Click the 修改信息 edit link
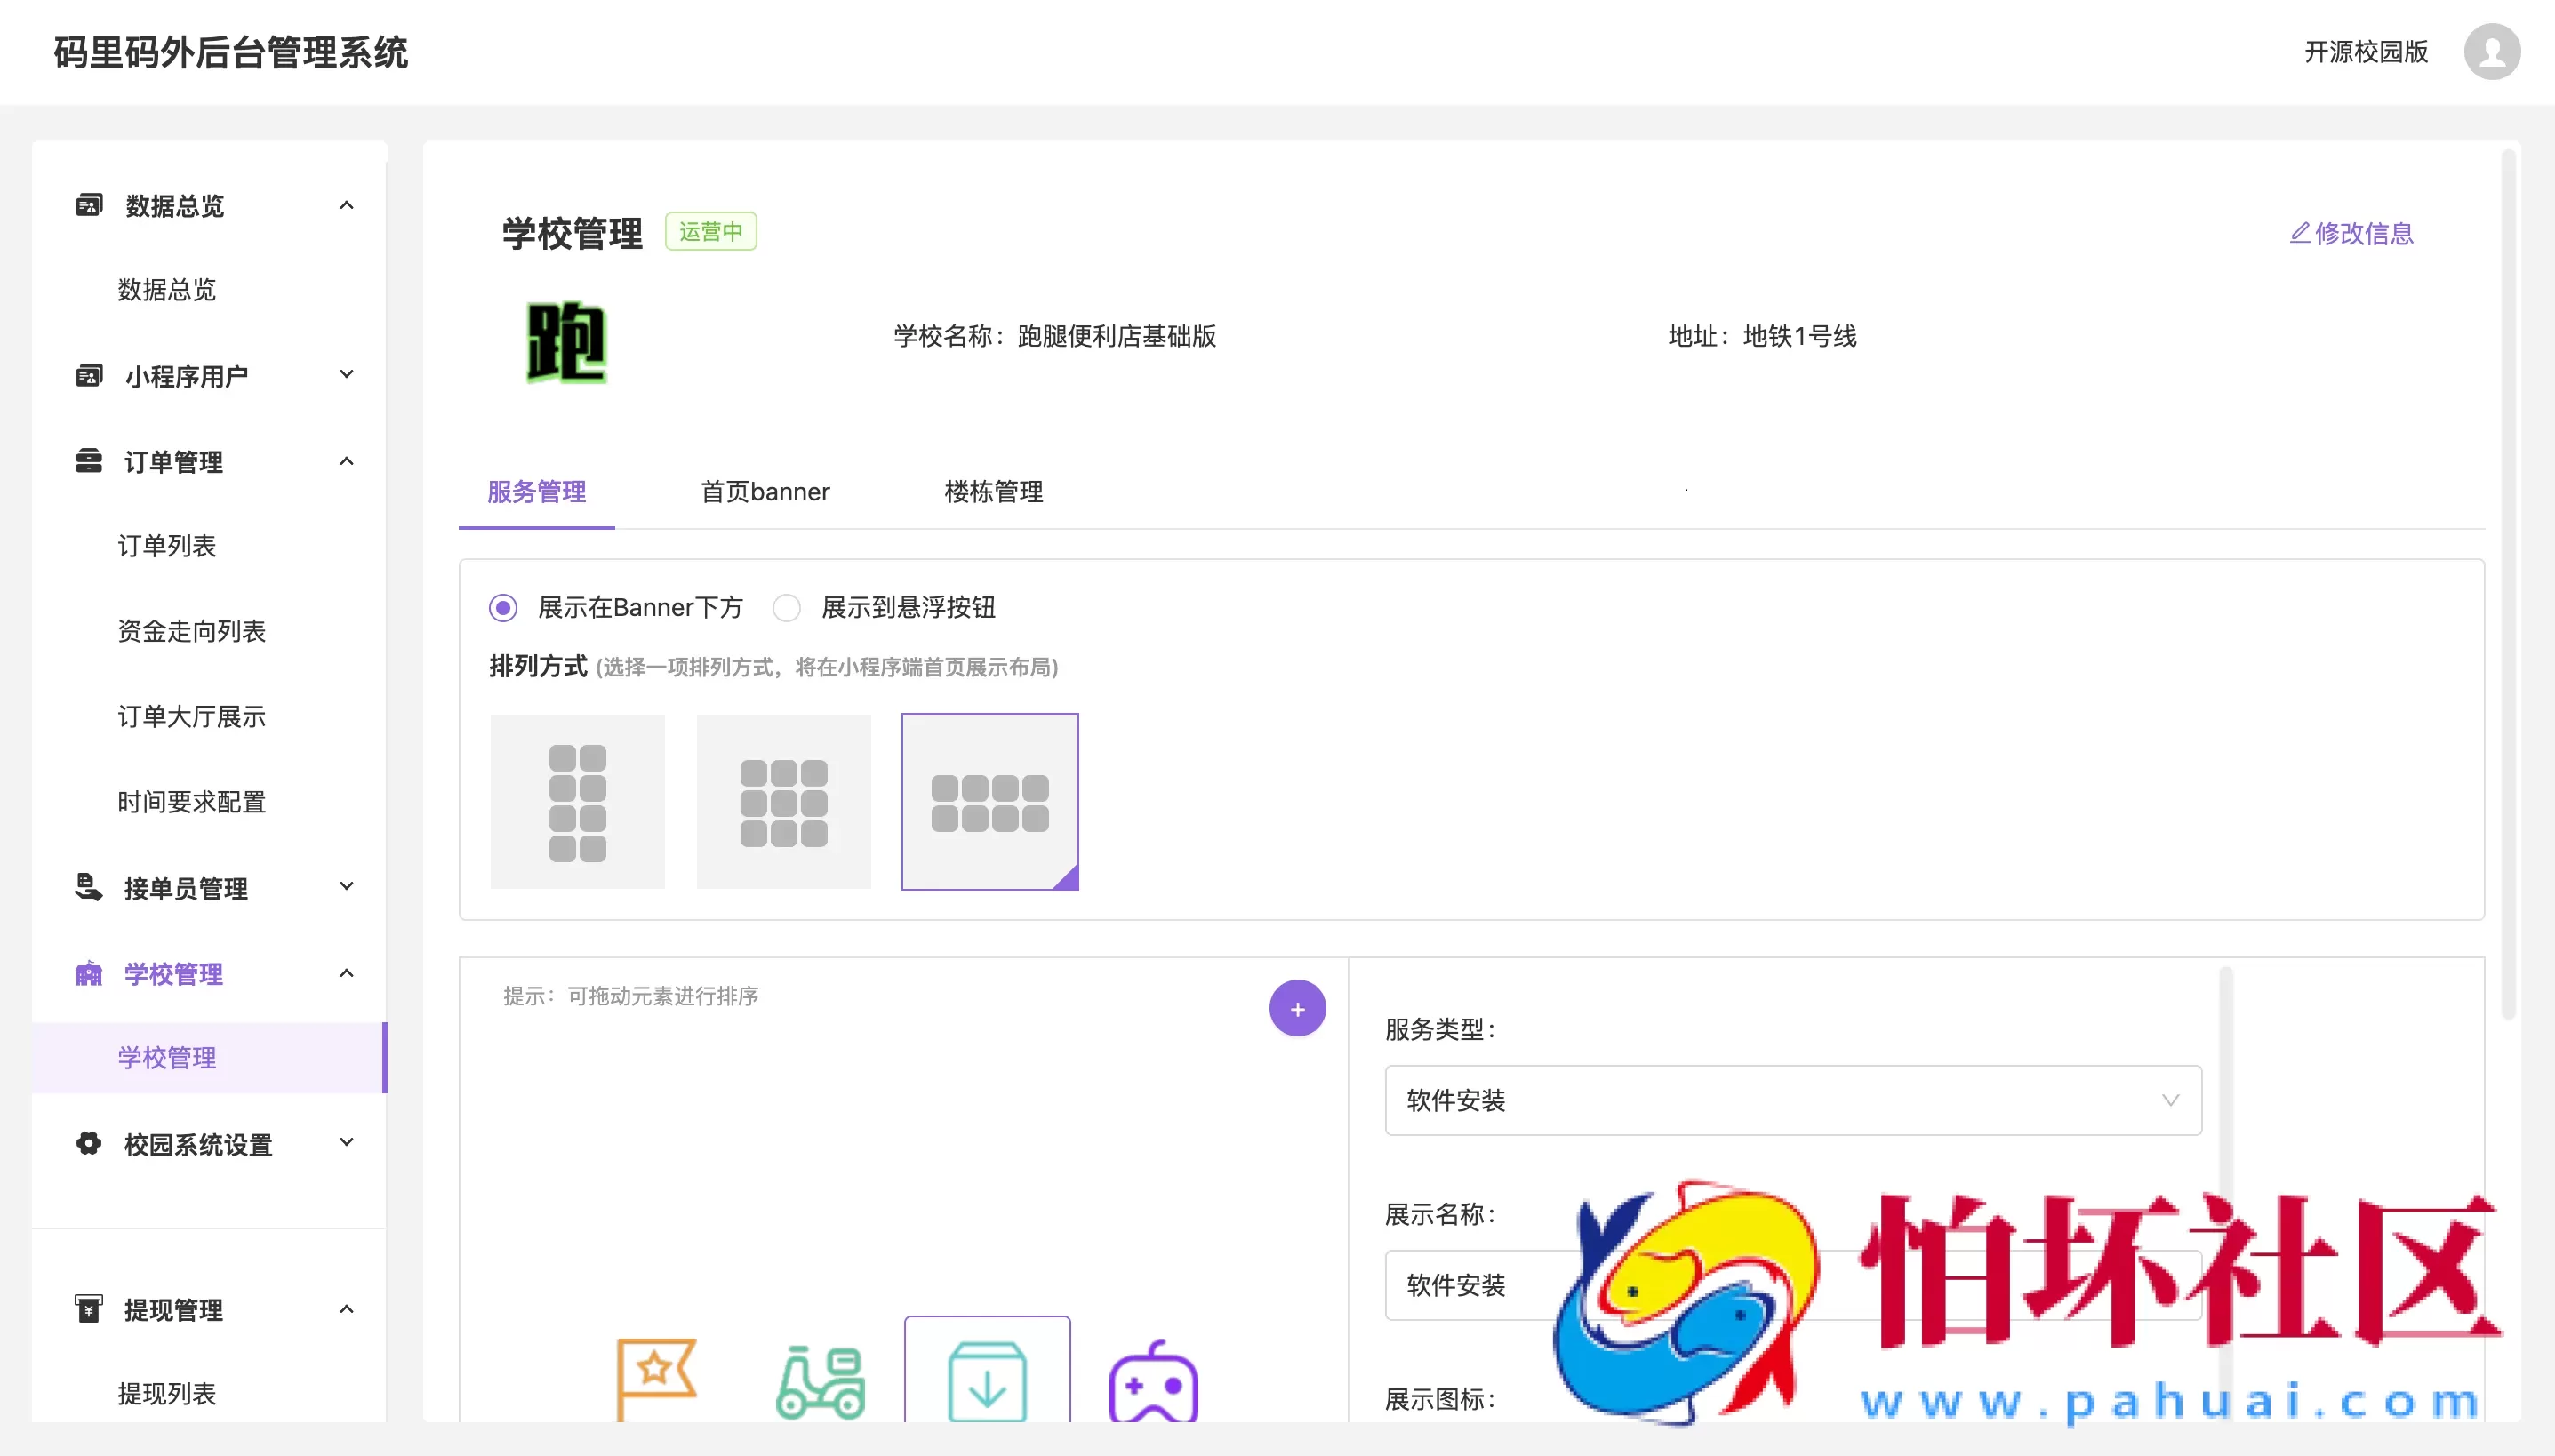2555x1456 pixels. pyautogui.click(x=2351, y=232)
